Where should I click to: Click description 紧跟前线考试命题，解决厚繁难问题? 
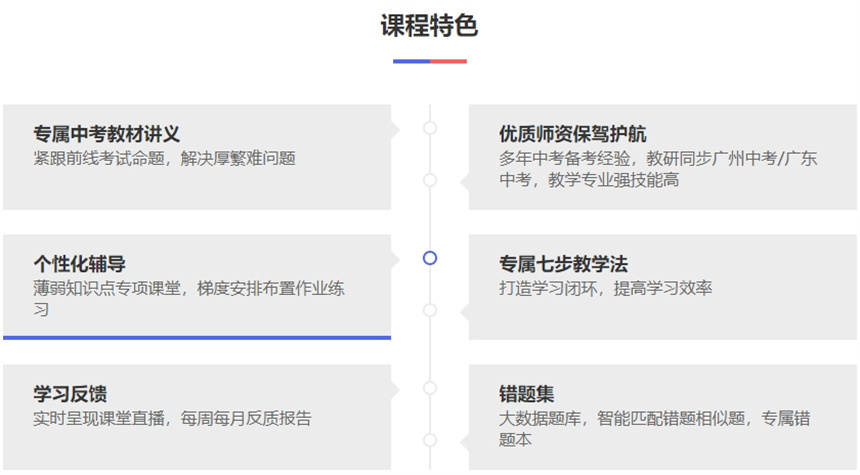click(164, 158)
